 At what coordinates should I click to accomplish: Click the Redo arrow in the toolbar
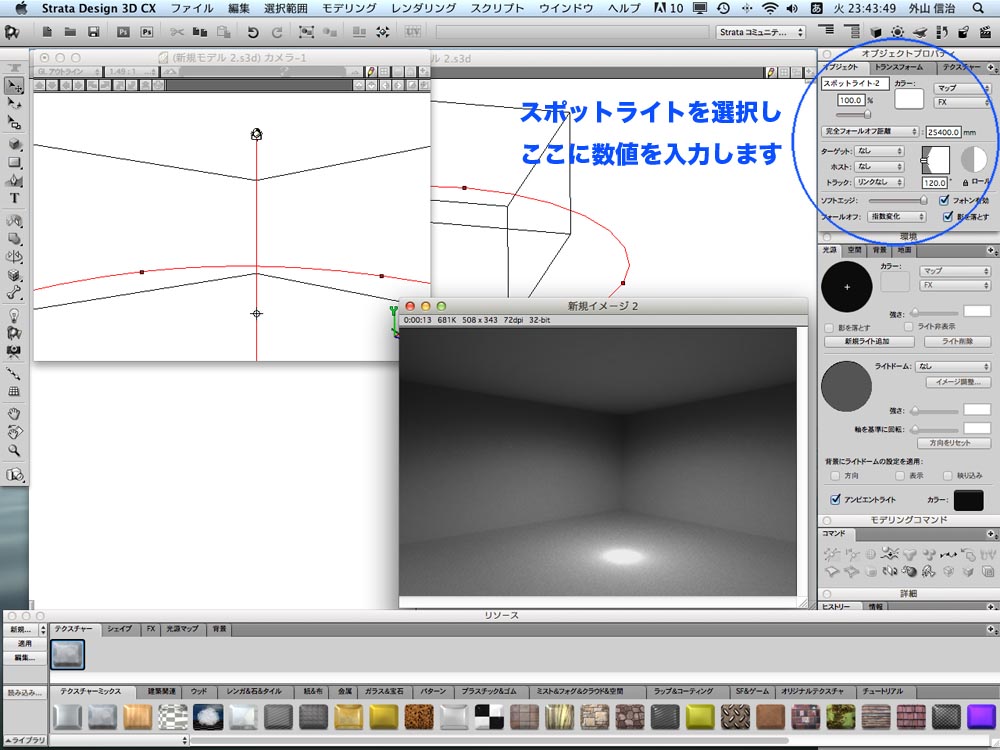tap(277, 32)
